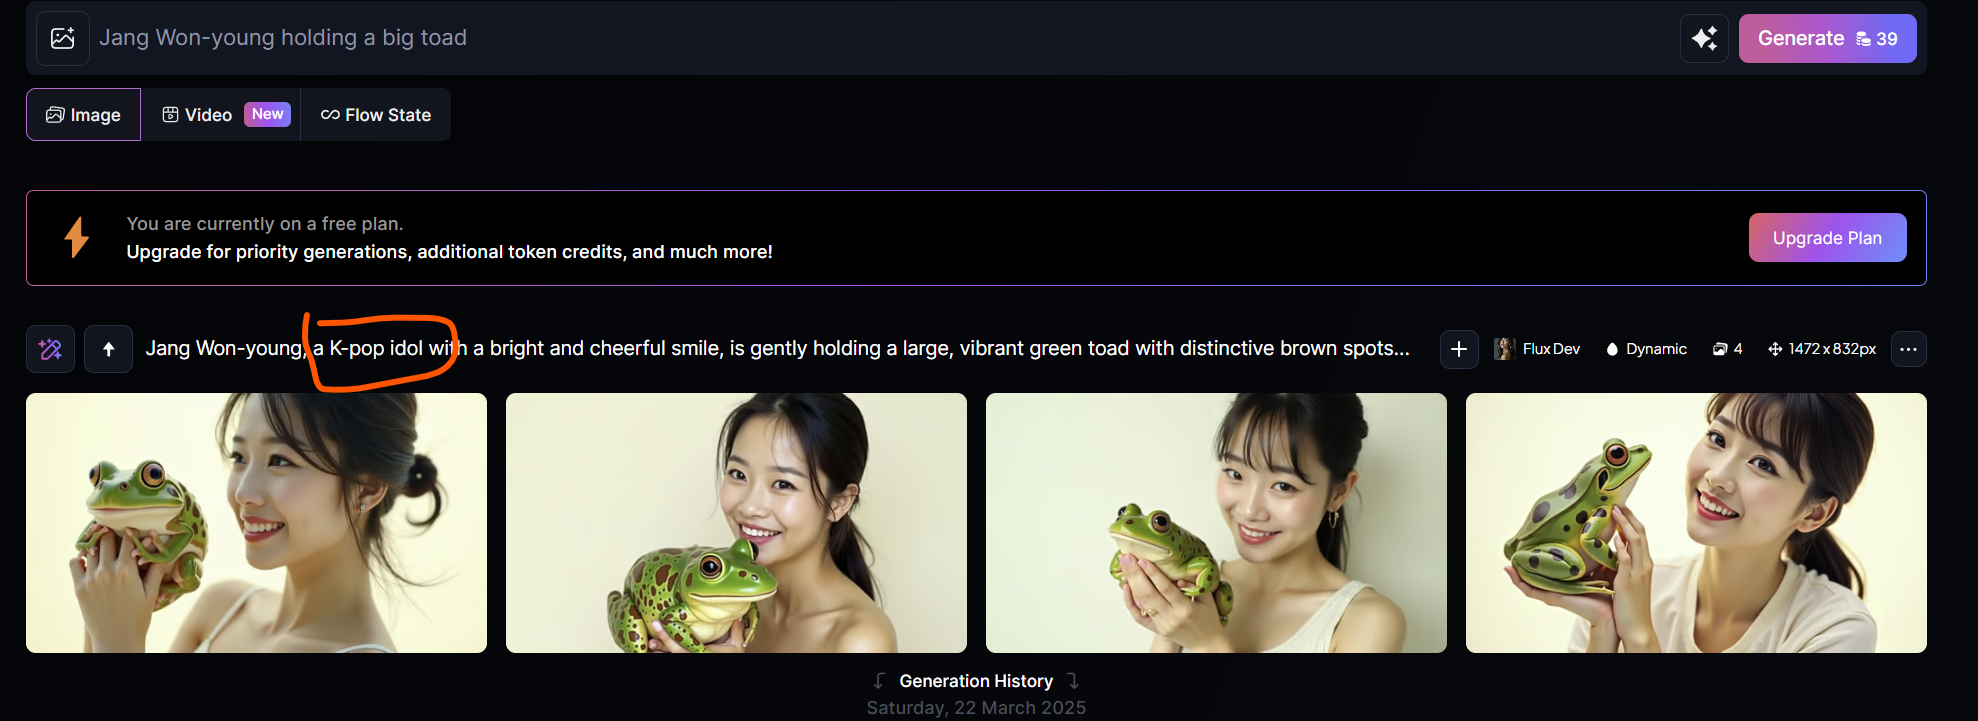Click the sparkle prompt enhance icon

(x=1704, y=39)
